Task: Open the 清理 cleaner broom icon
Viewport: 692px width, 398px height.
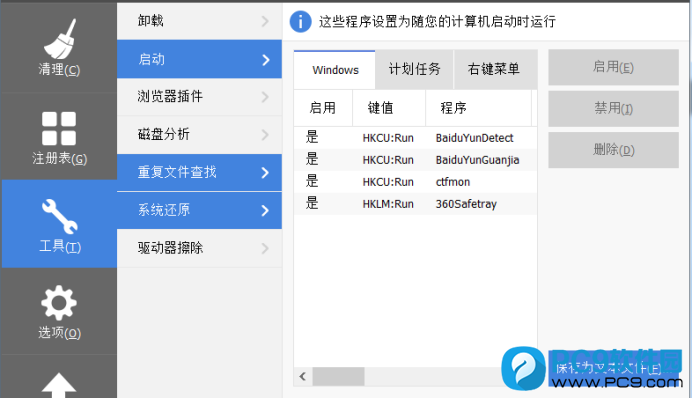Action: (x=59, y=39)
